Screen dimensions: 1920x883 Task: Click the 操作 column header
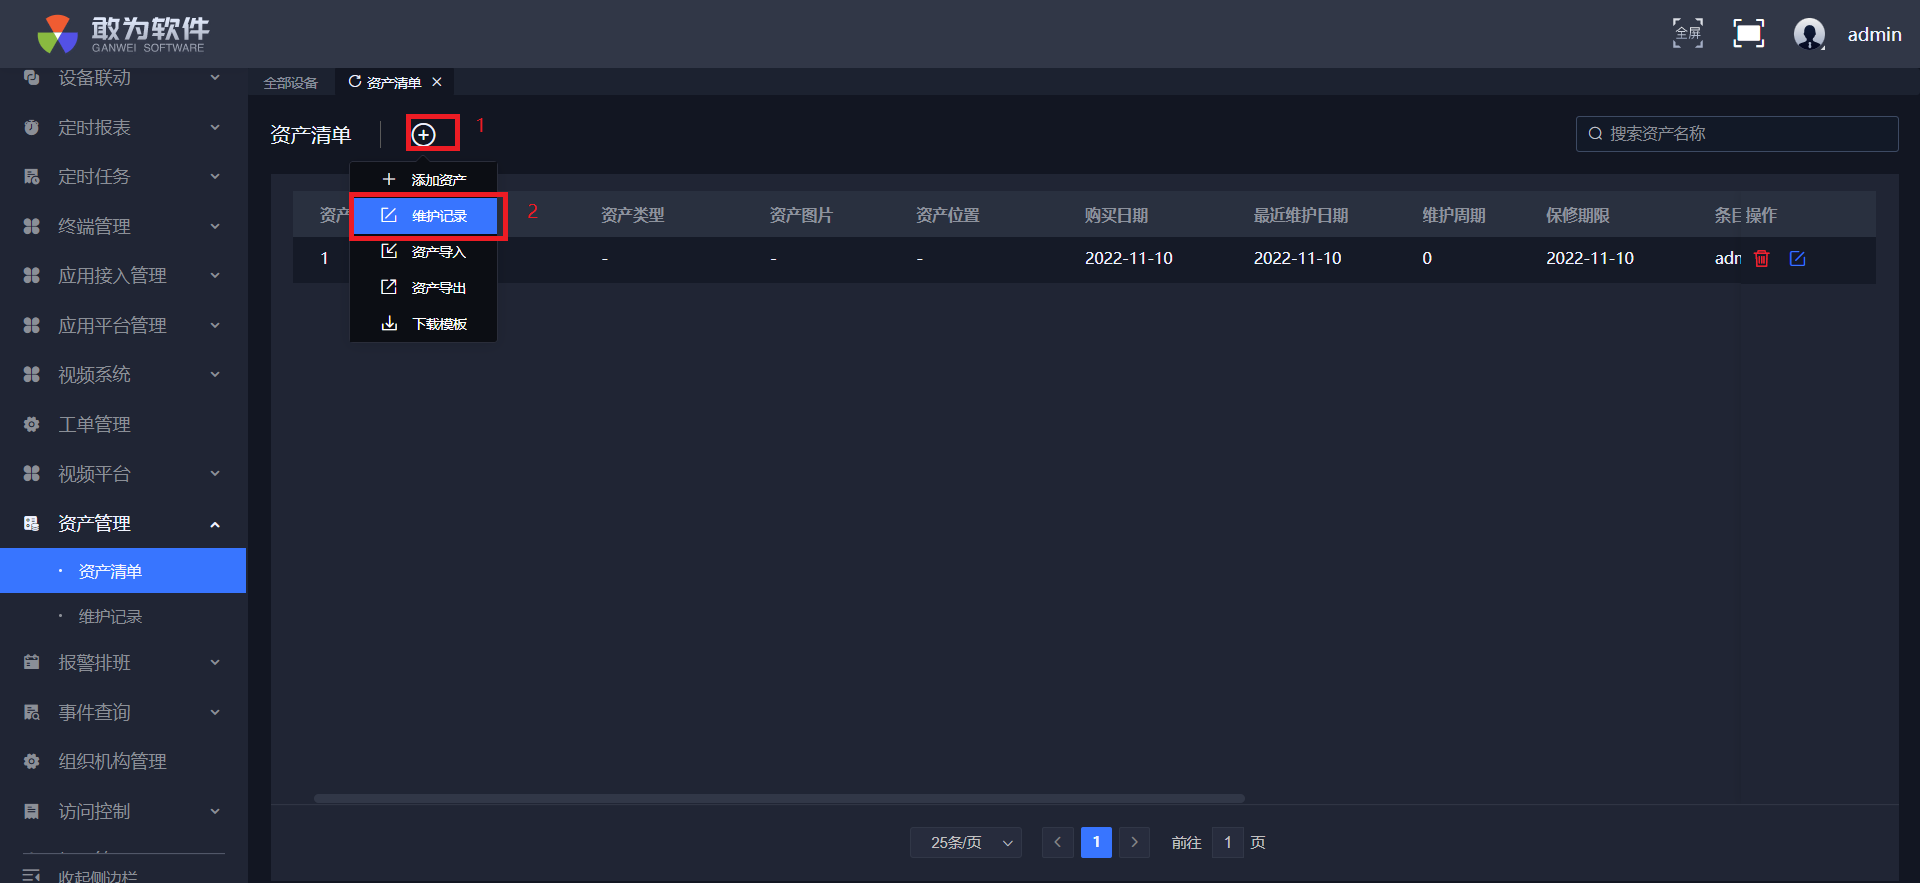pyautogui.click(x=1761, y=215)
